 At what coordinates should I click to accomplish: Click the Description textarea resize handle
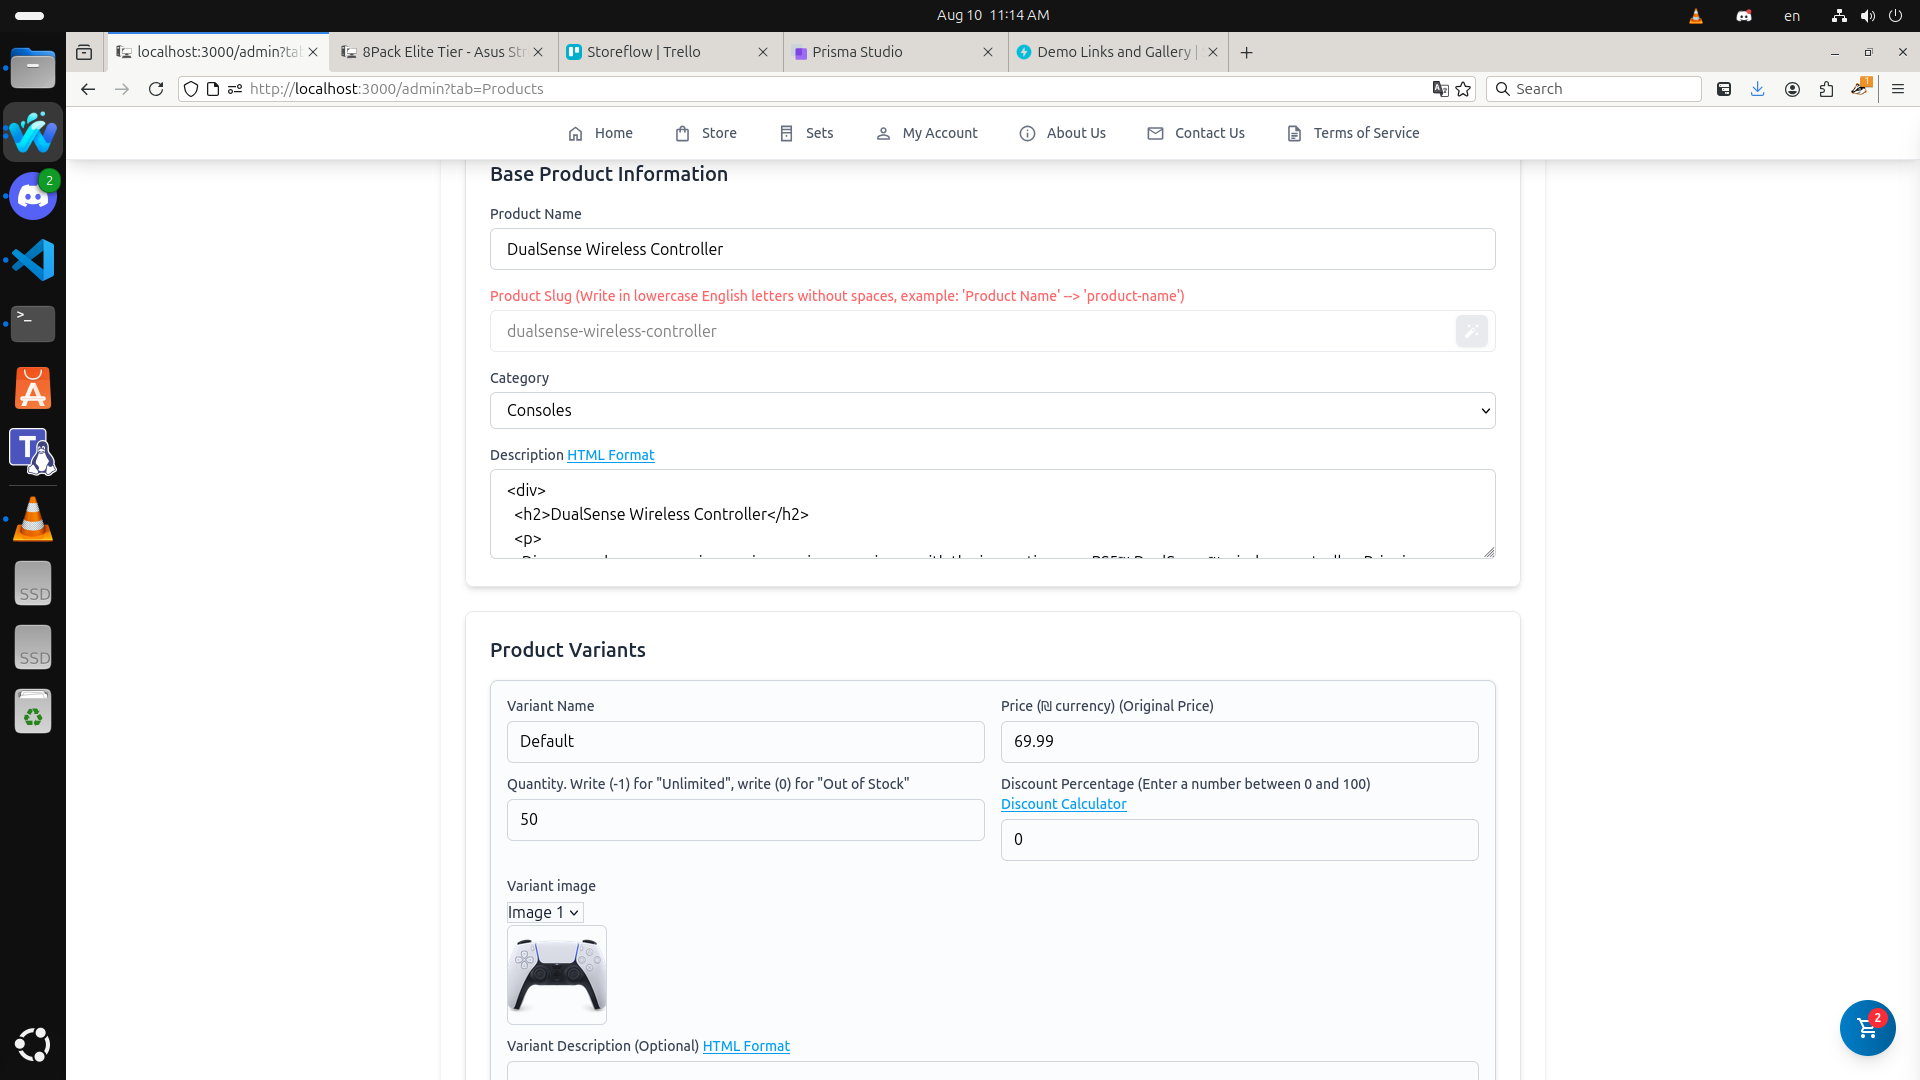1488,551
